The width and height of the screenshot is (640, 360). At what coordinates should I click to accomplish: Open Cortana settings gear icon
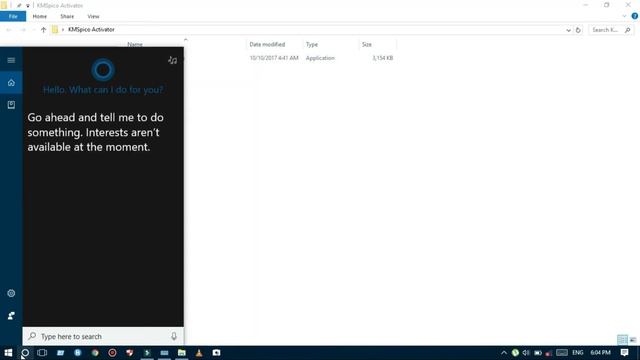pyautogui.click(x=11, y=293)
